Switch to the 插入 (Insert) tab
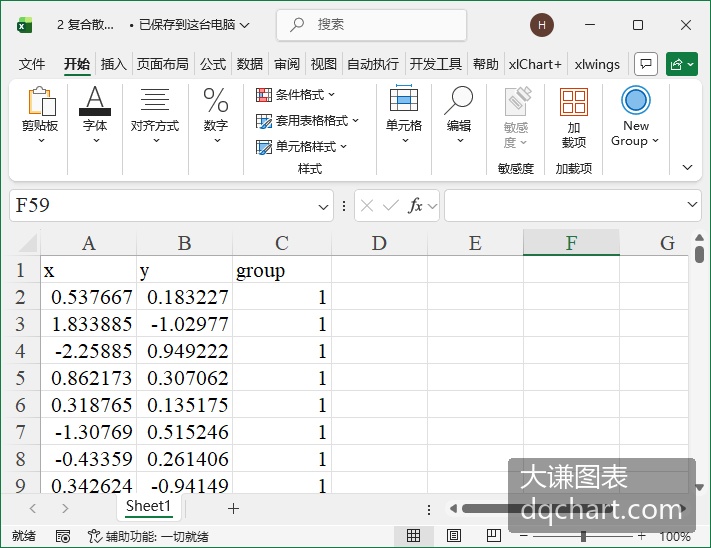 tap(113, 64)
